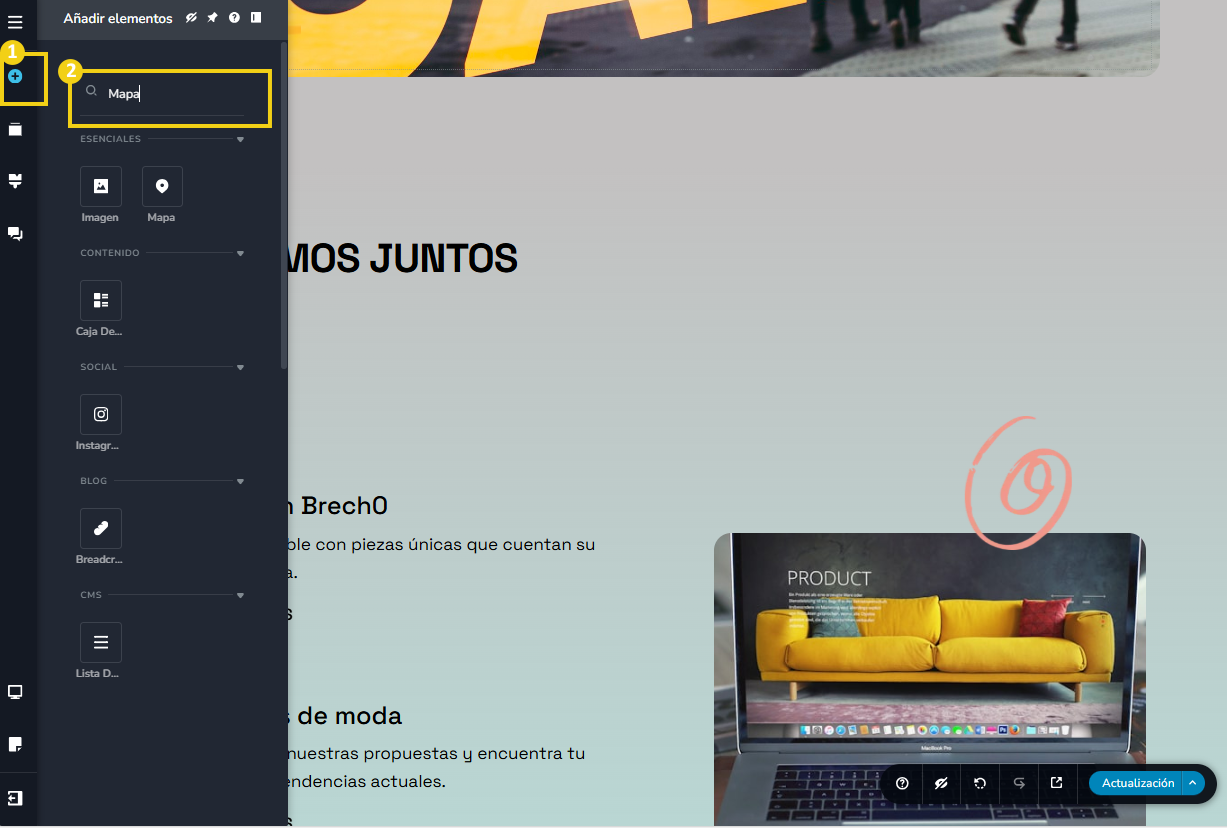The height and width of the screenshot is (828, 1227).
Task: Click the panel's vertical scrollbar
Action: [x=284, y=200]
